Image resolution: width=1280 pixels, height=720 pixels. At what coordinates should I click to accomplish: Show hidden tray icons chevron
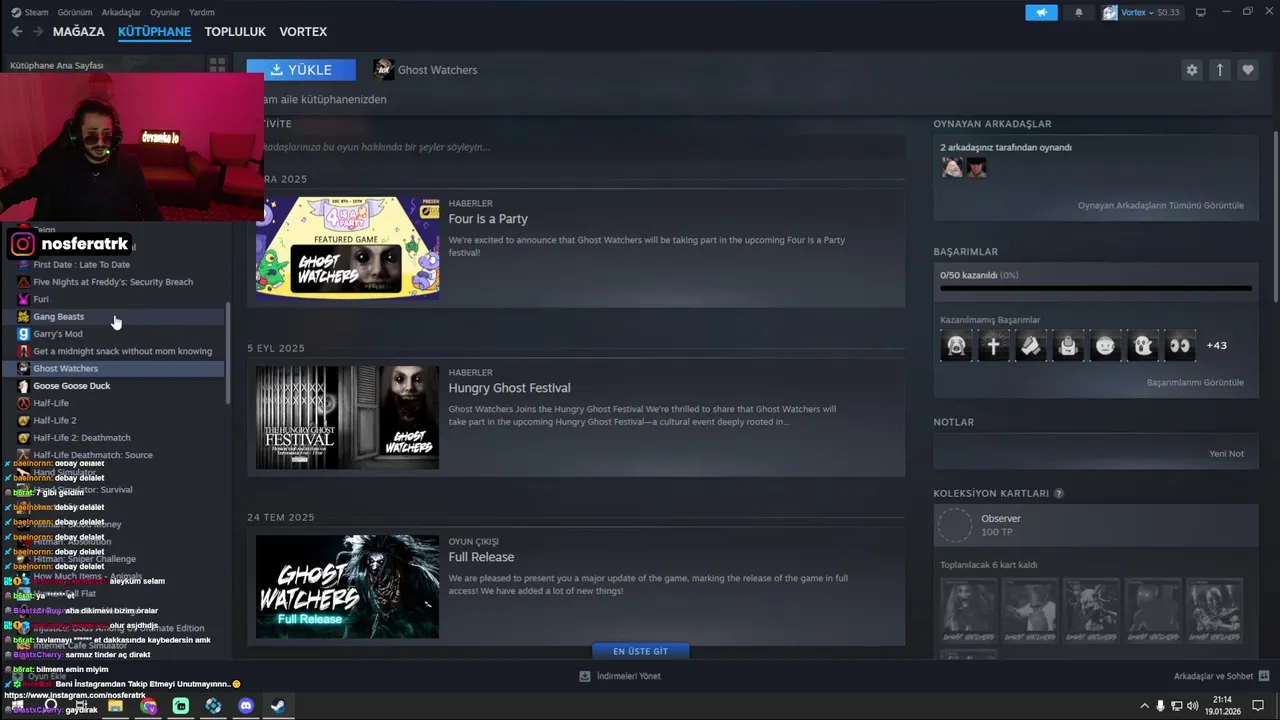coord(1144,706)
